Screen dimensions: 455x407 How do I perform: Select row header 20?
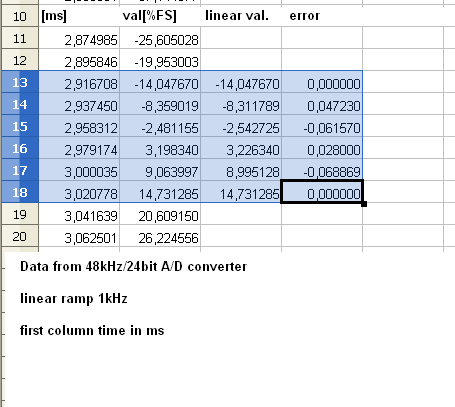click(20, 236)
